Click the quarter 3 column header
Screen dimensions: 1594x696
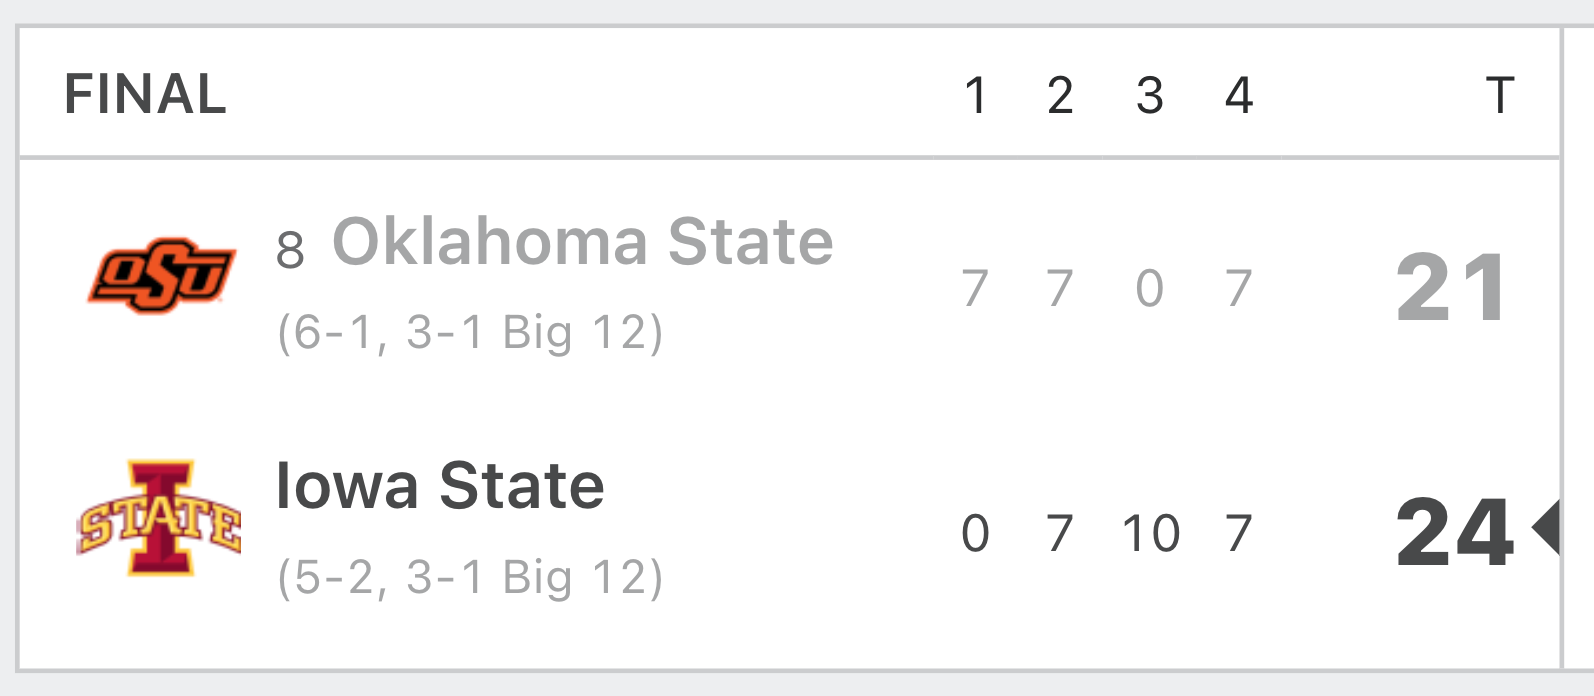point(1150,96)
